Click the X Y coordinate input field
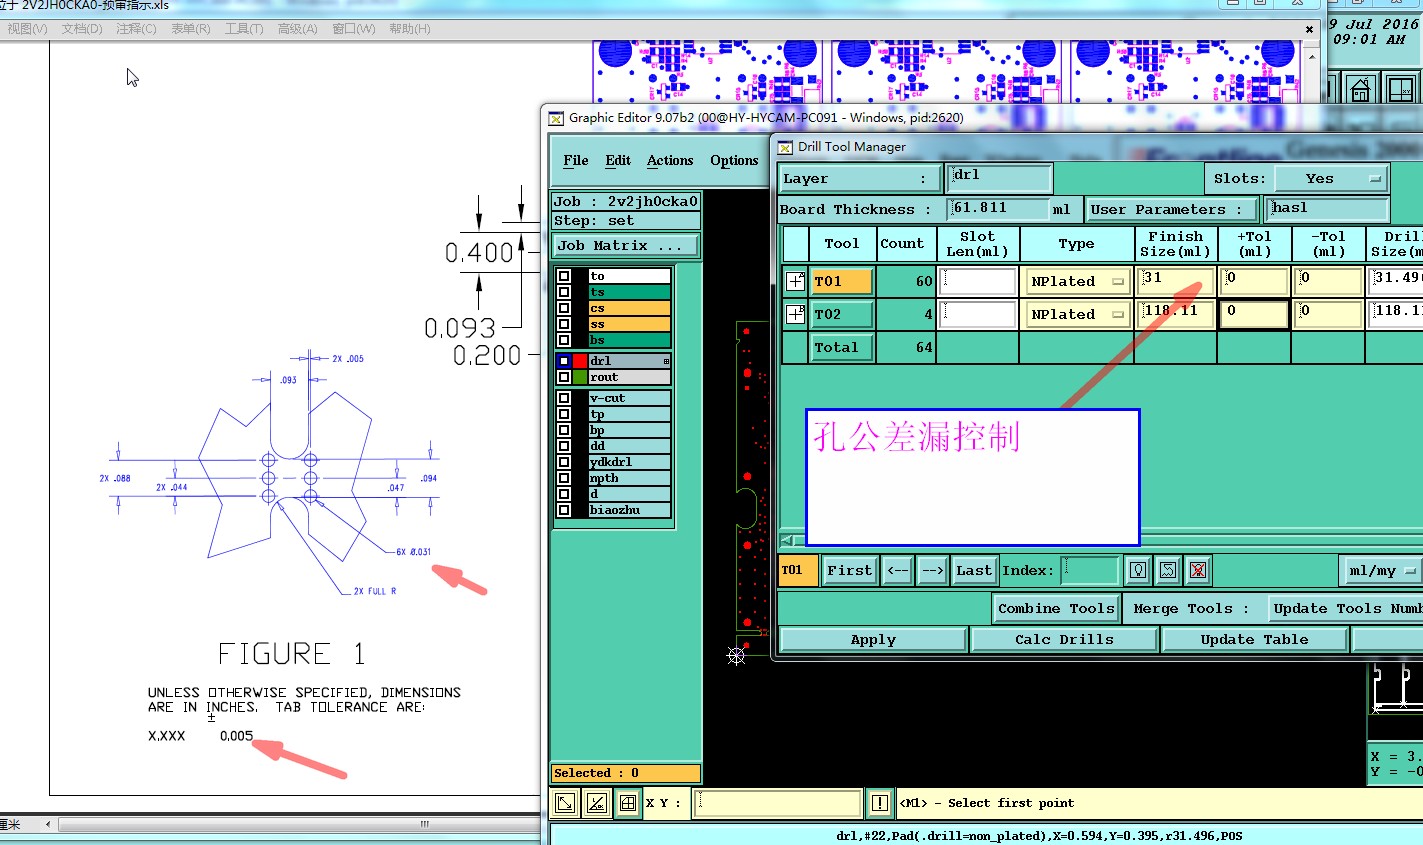The image size is (1423, 845). tap(778, 802)
